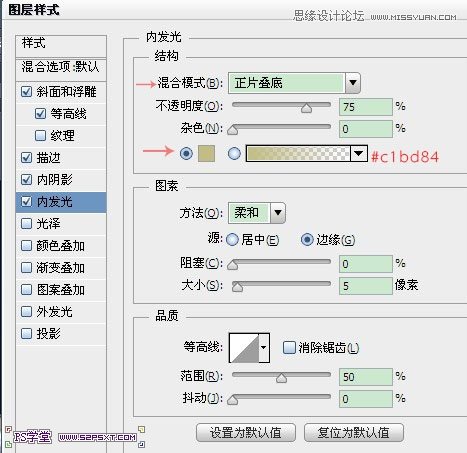The height and width of the screenshot is (453, 467).
Task: Select the 内阴影 style row label
Action: [54, 180]
